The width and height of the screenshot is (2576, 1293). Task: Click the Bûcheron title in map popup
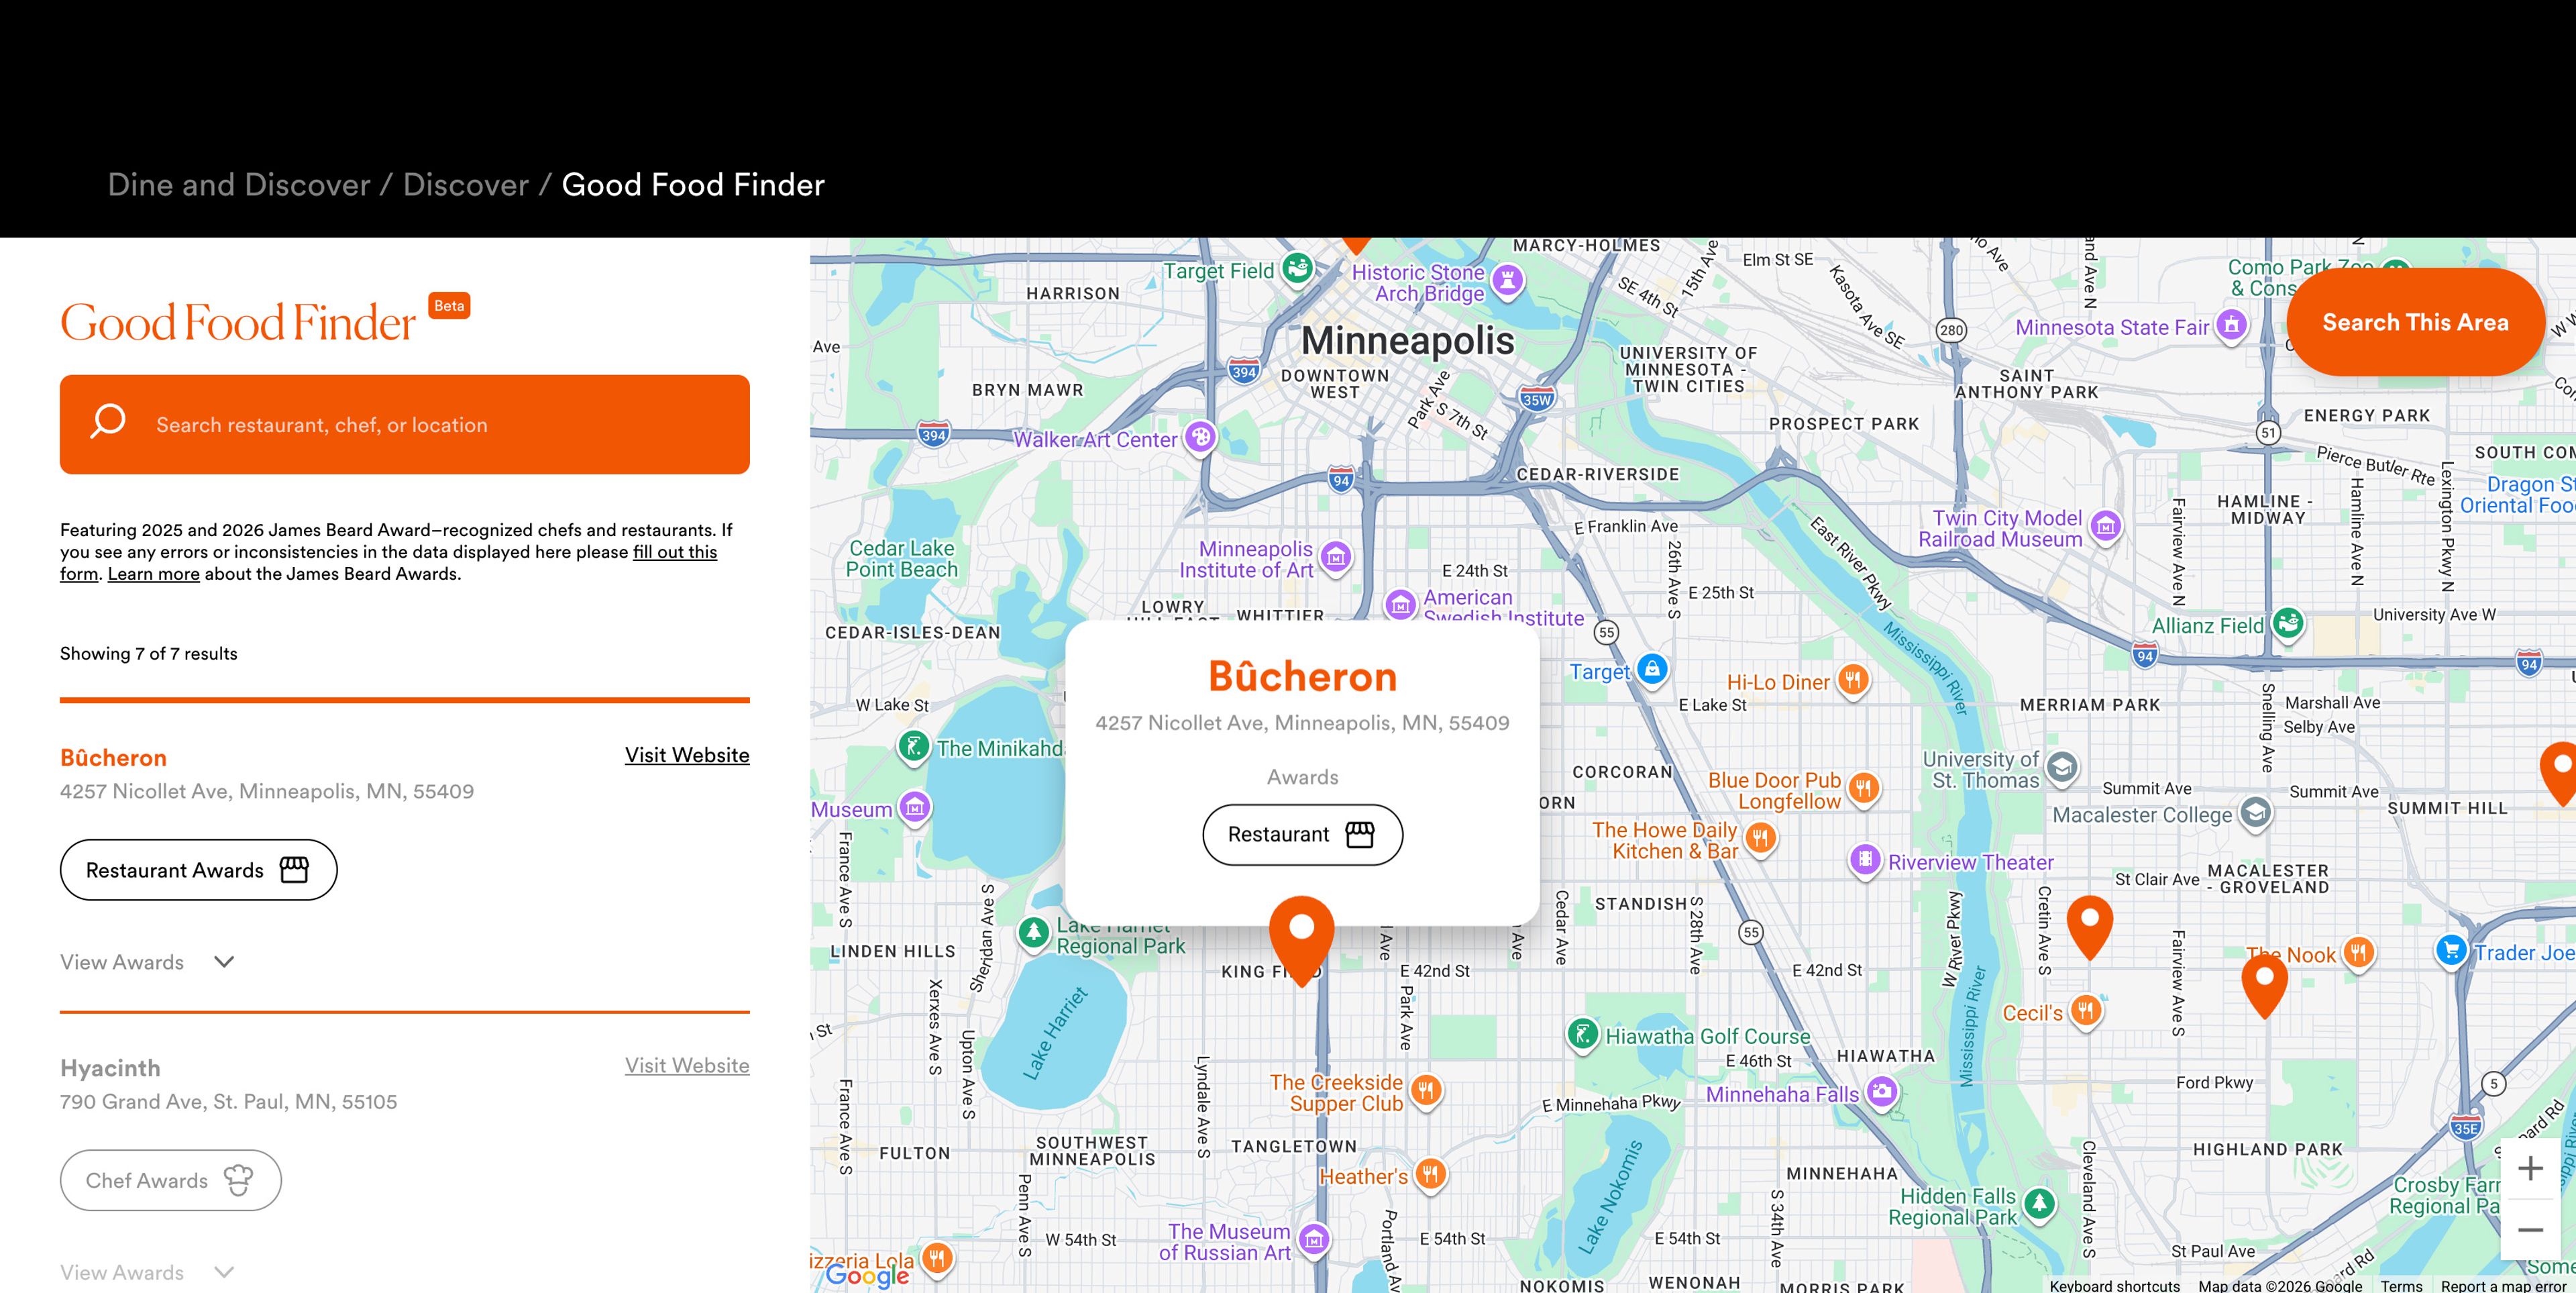tap(1302, 677)
